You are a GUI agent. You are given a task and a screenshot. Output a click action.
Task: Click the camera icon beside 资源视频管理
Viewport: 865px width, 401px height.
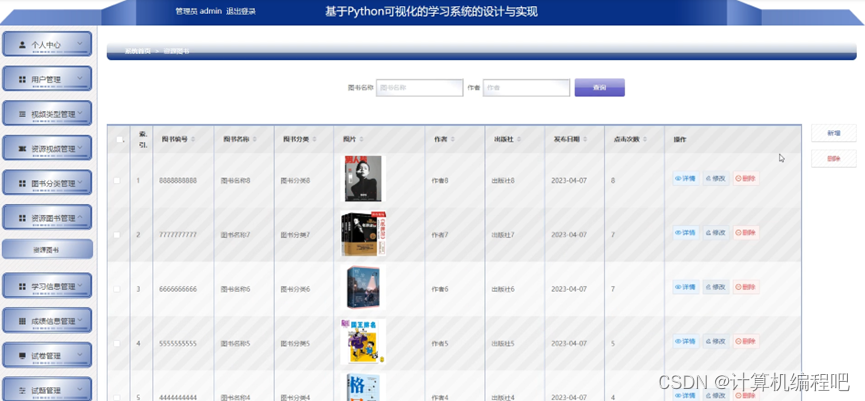pos(22,149)
